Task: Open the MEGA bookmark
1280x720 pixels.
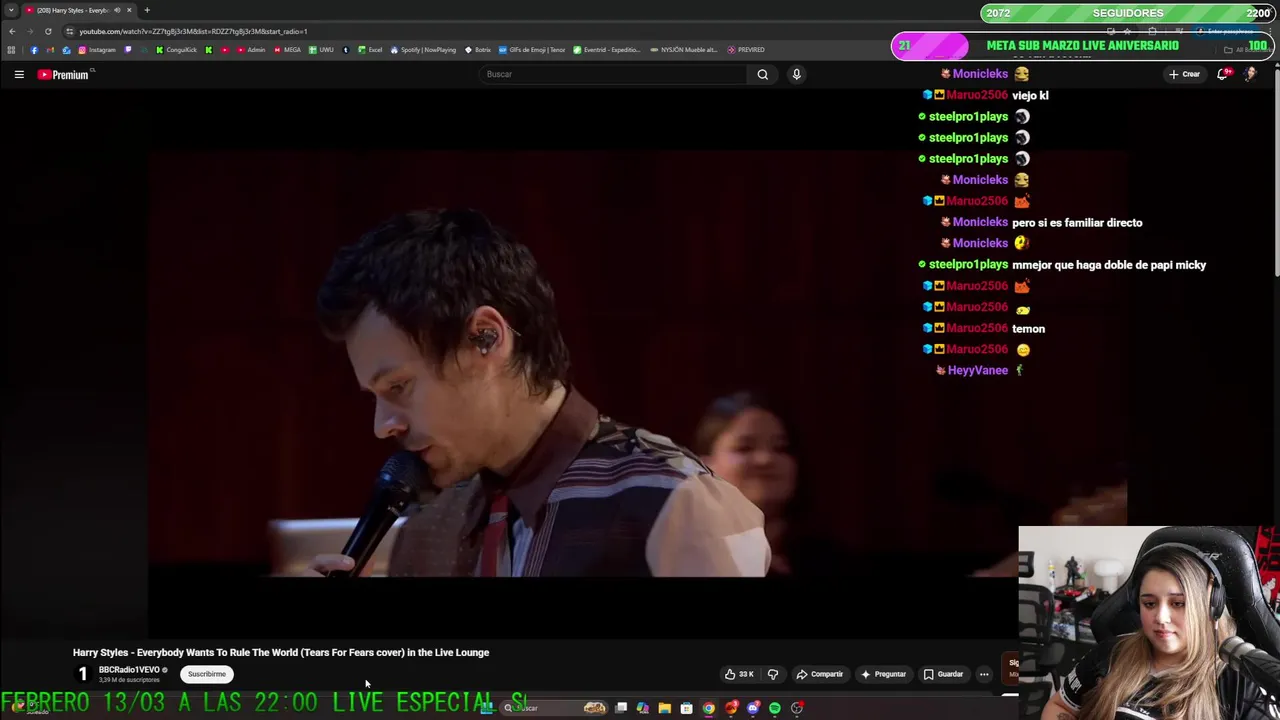Action: pyautogui.click(x=287, y=50)
